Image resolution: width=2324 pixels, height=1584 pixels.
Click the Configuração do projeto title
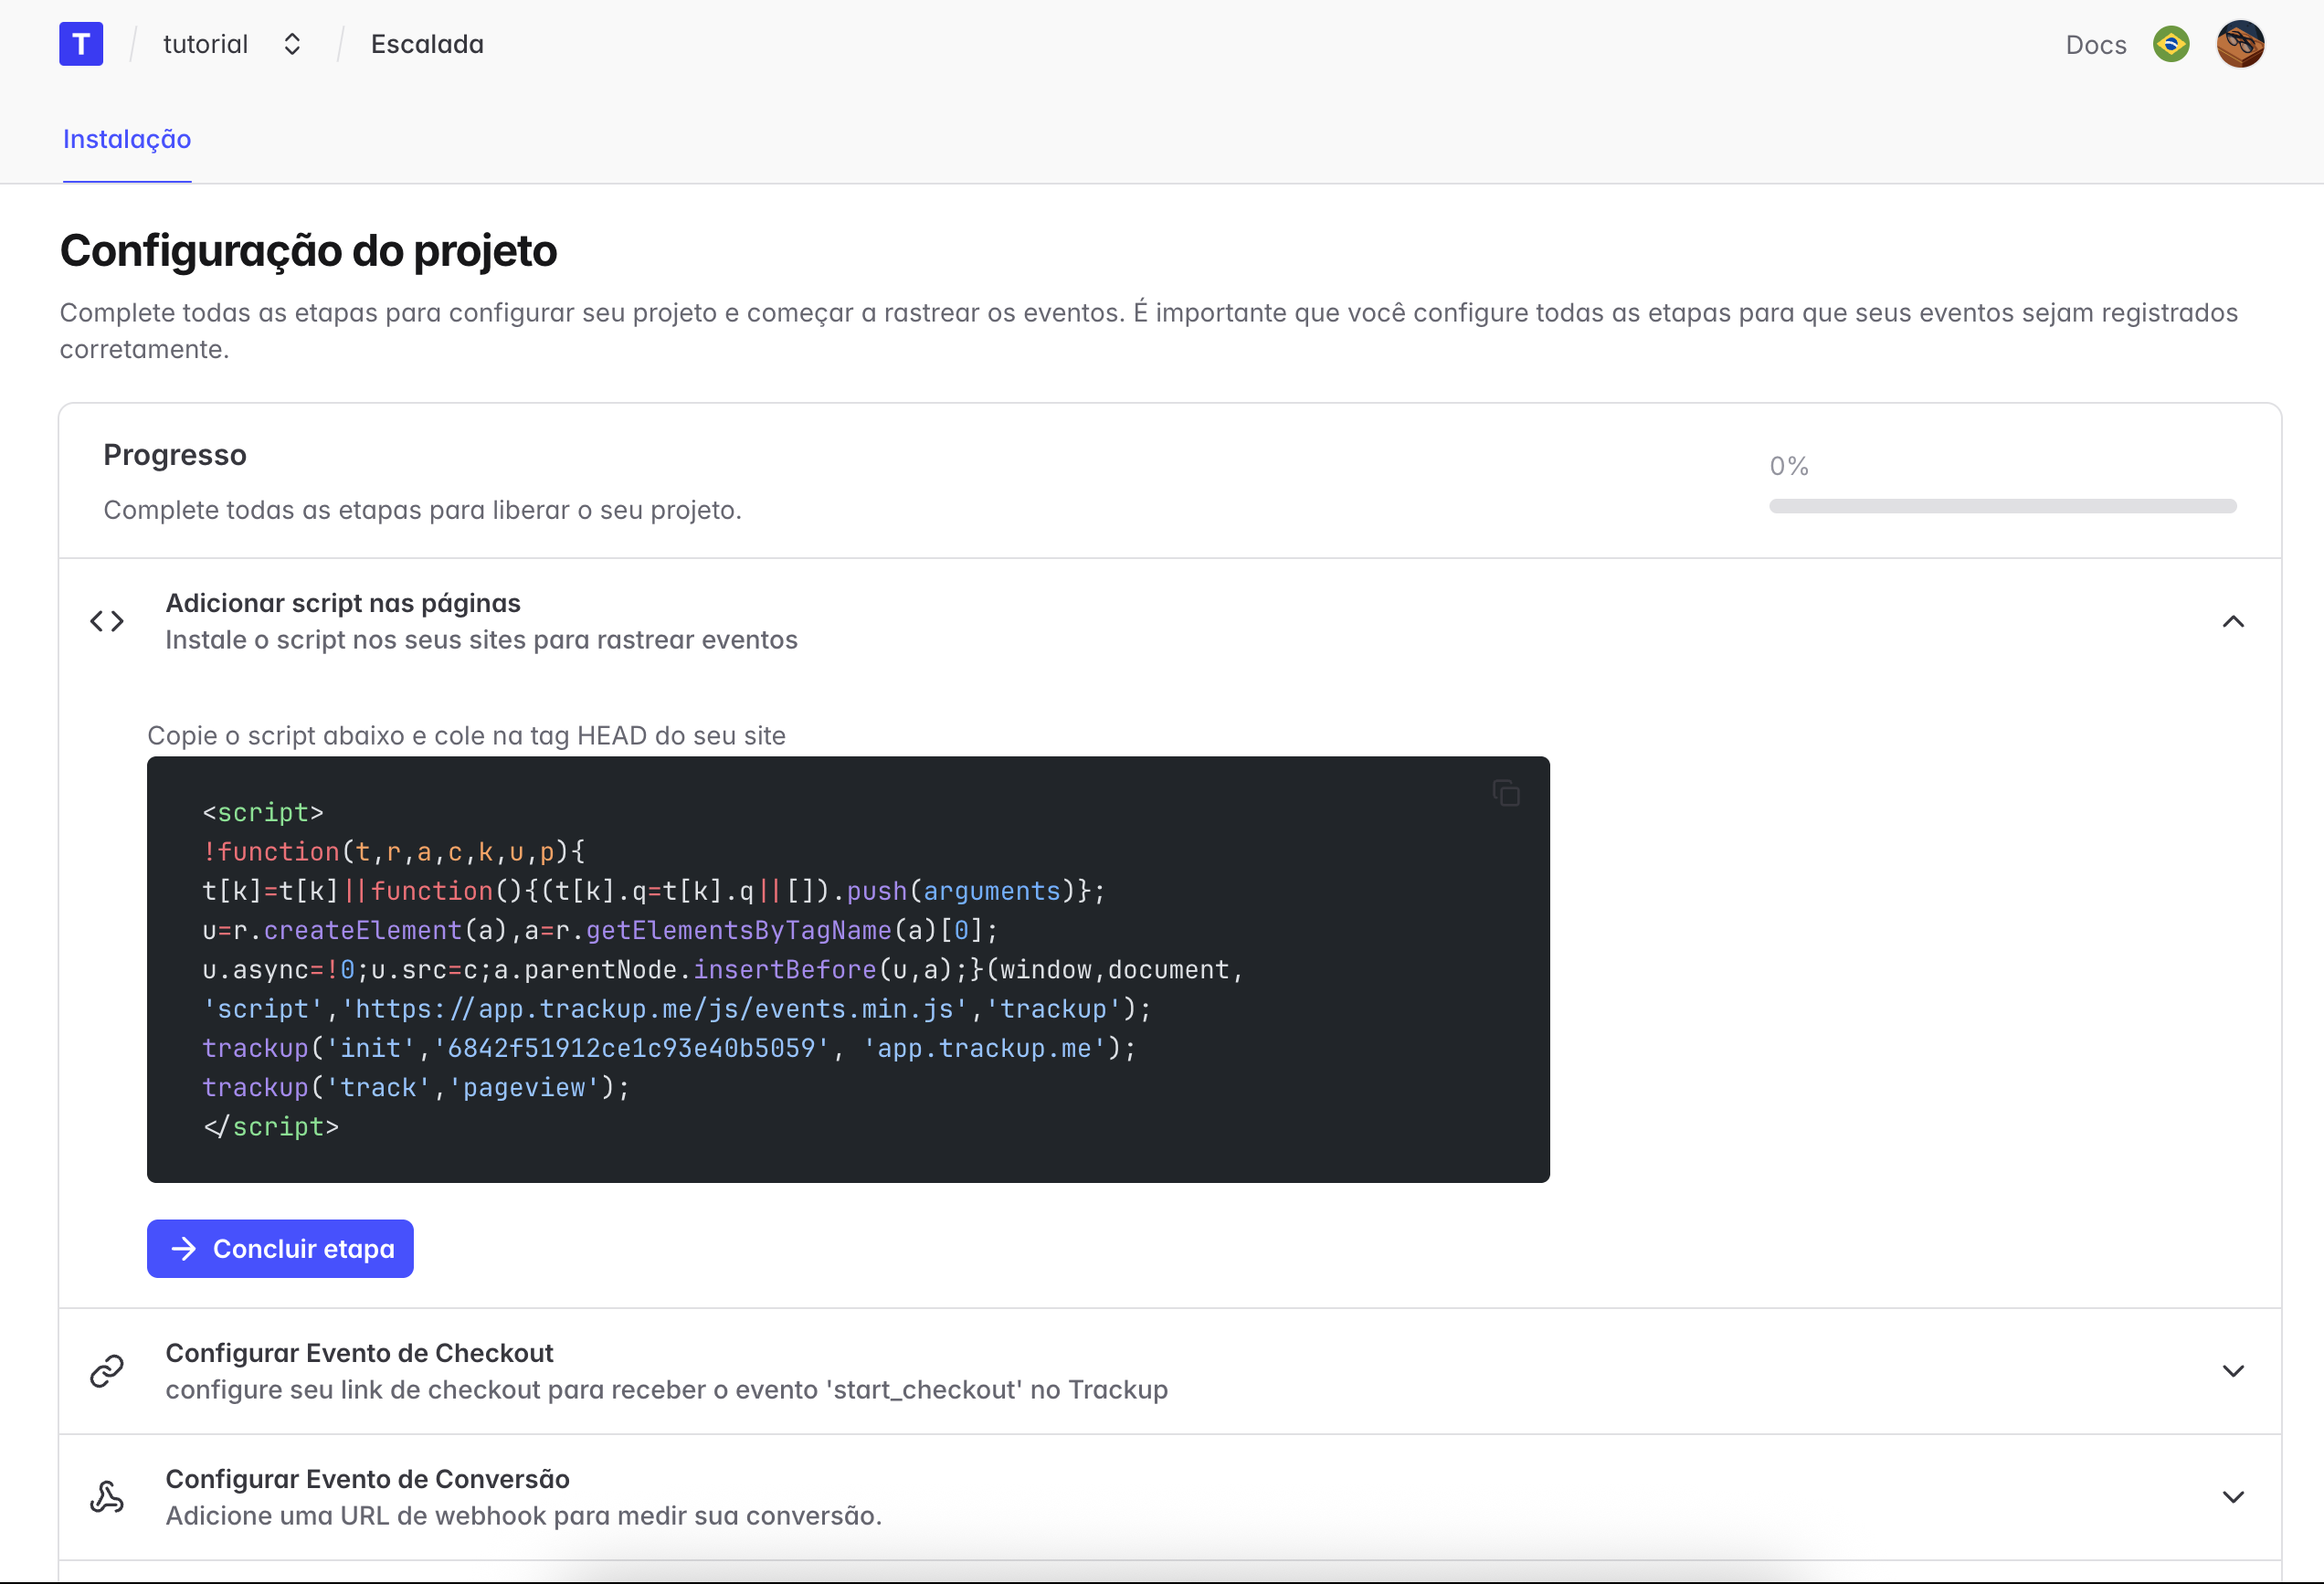pos(308,250)
